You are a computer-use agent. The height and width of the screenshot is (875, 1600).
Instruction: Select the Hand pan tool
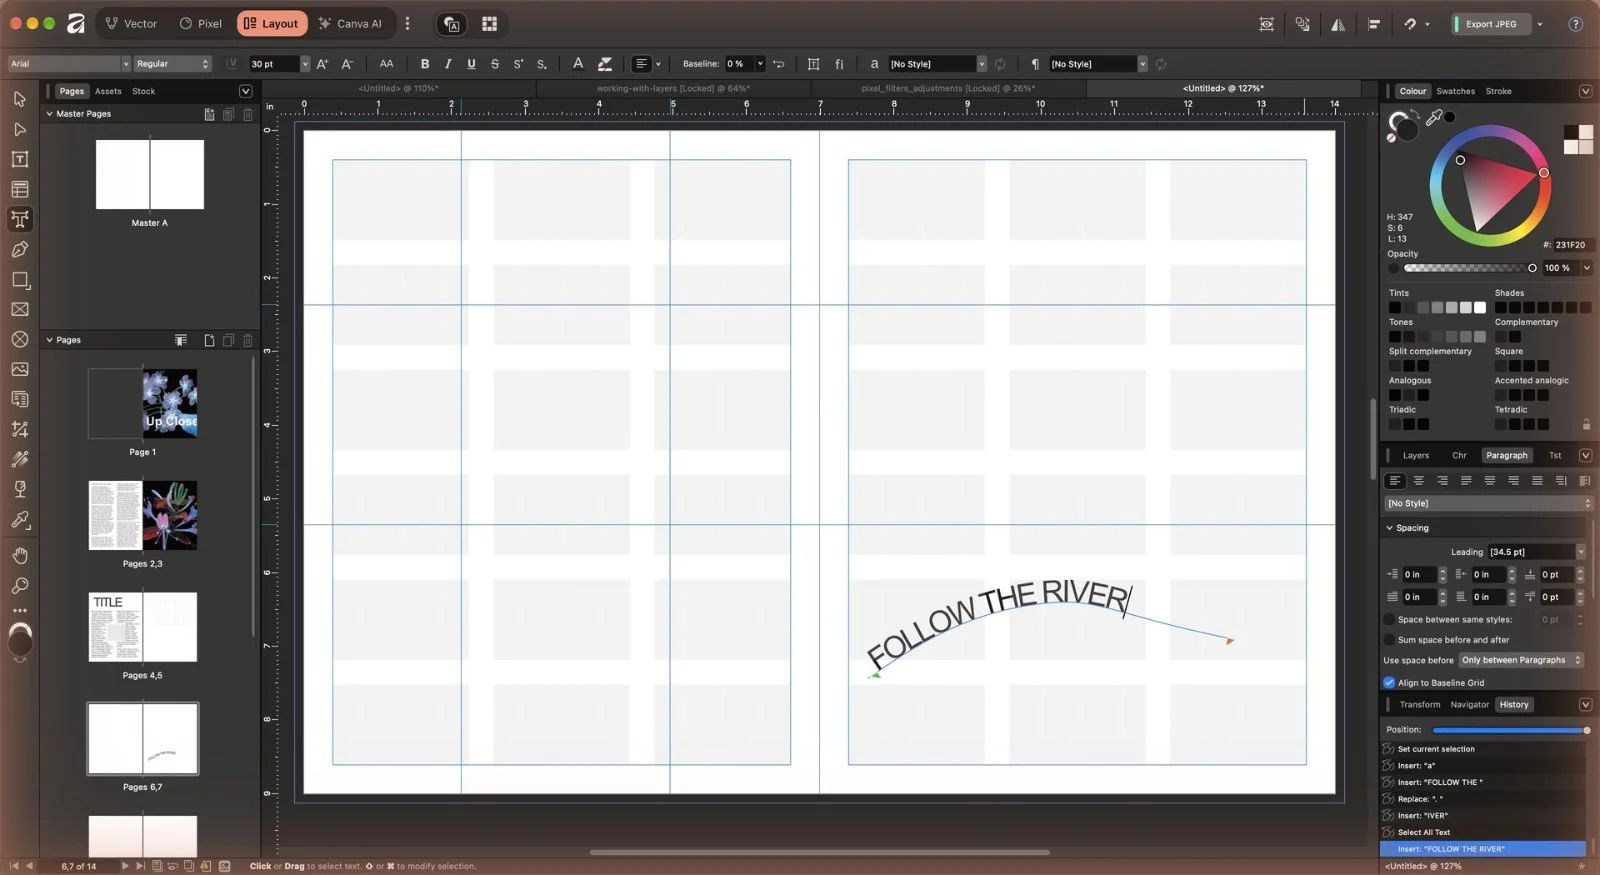click(20, 556)
